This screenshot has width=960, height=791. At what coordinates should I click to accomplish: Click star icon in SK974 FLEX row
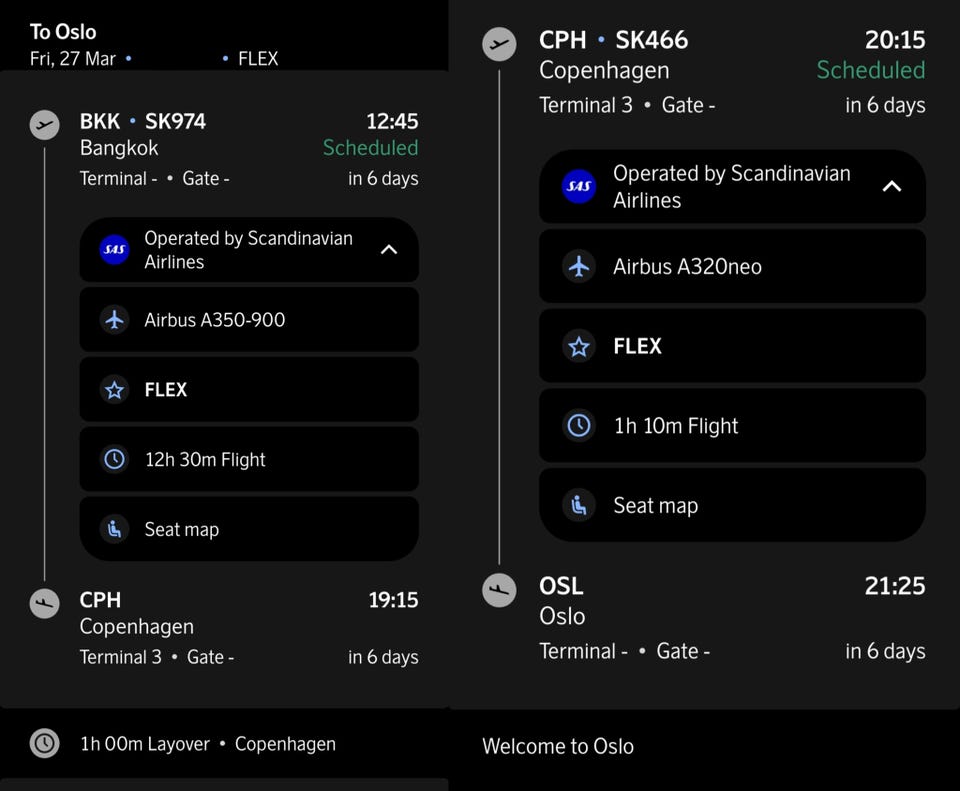pyautogui.click(x=114, y=389)
